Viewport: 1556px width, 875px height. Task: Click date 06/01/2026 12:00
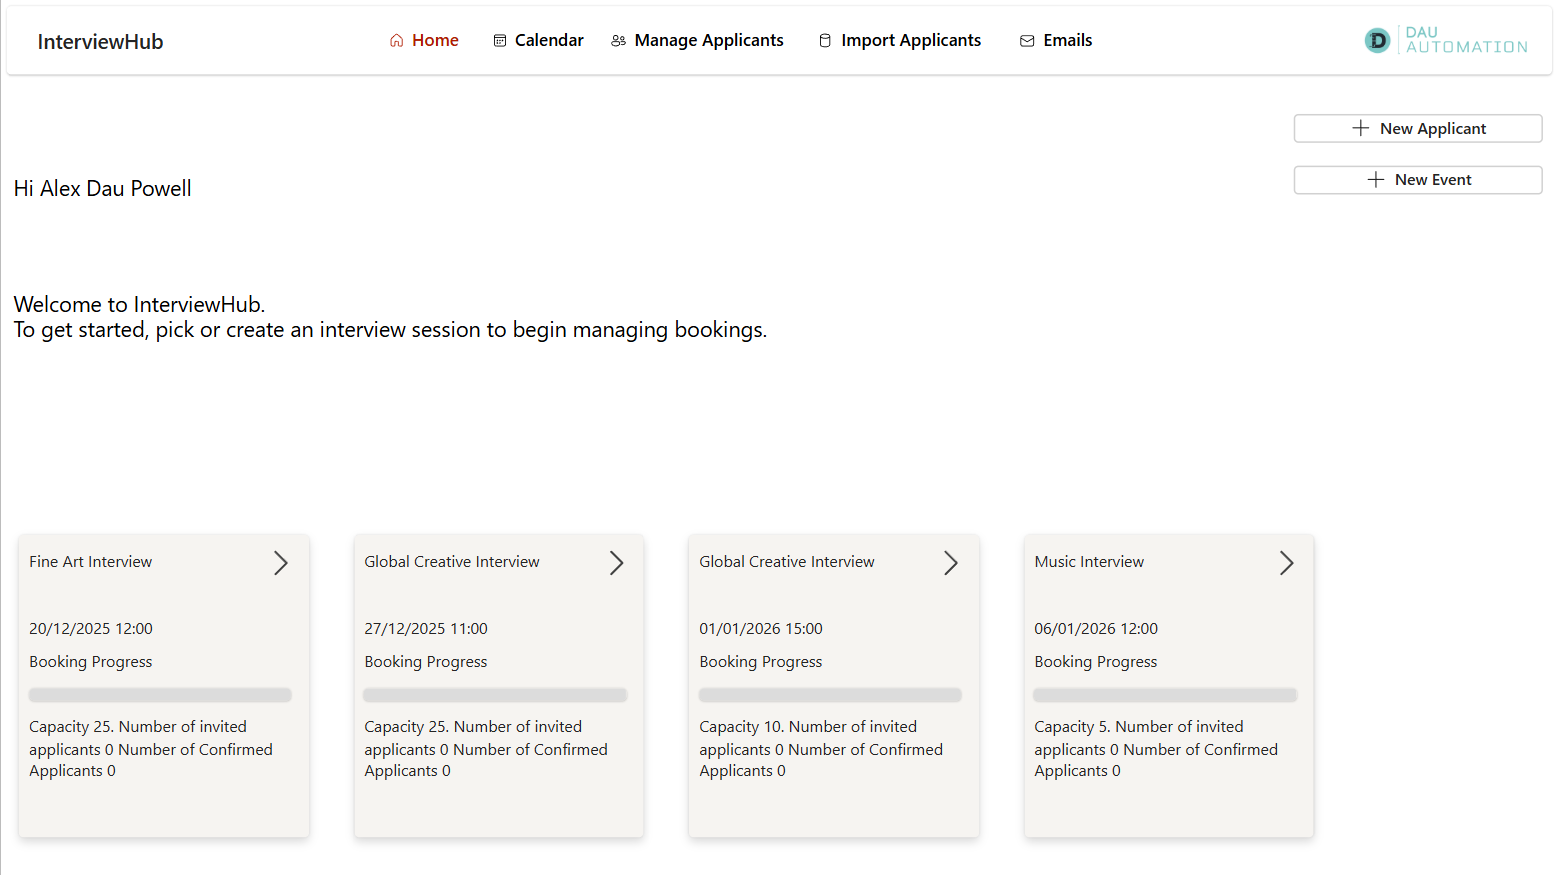point(1096,629)
